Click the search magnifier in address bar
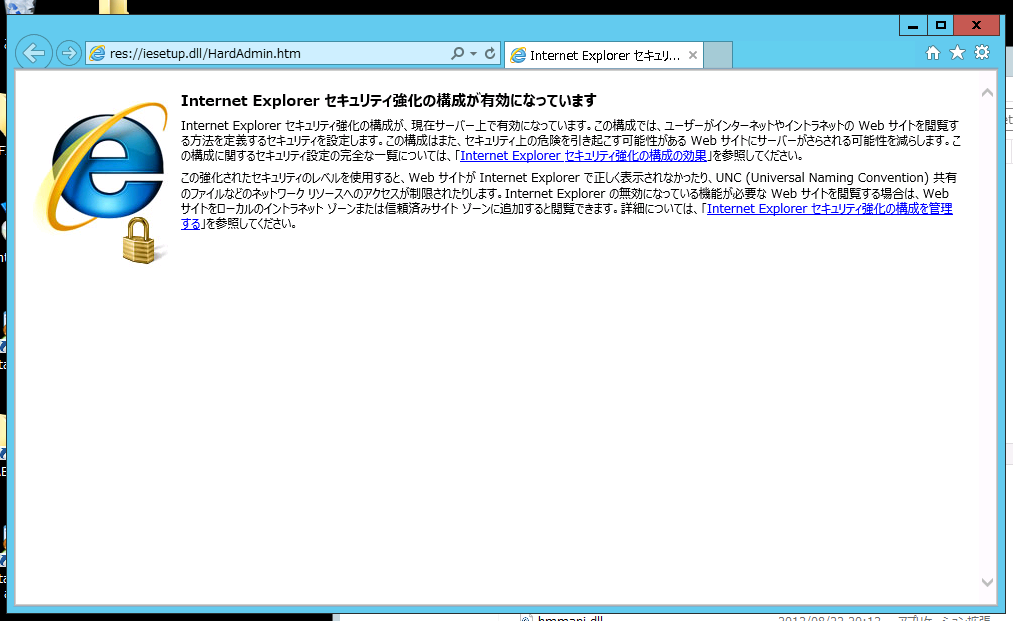Viewport: 1013px width, 621px height. coord(457,54)
